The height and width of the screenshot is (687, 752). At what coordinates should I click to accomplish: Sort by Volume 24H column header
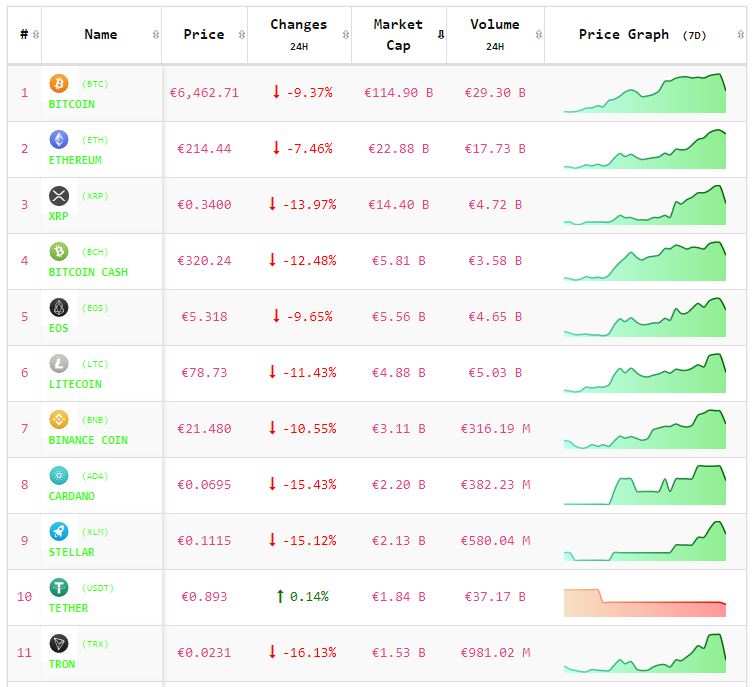click(x=494, y=34)
